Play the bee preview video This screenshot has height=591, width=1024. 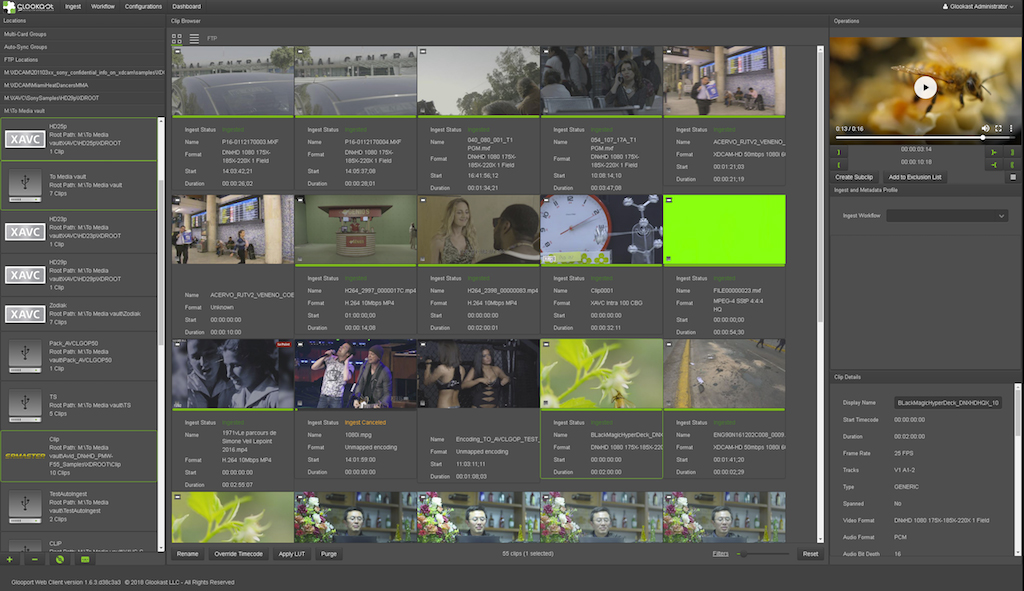925,88
